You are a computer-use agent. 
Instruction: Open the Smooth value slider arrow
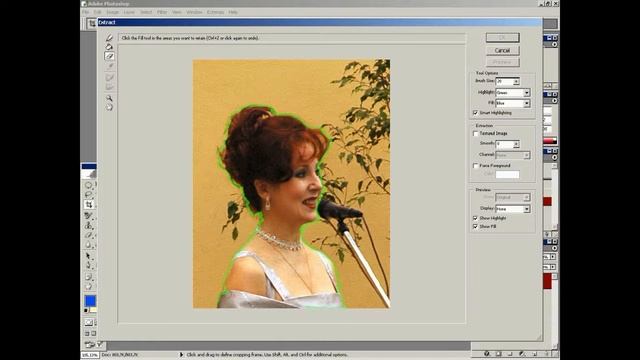coord(516,144)
